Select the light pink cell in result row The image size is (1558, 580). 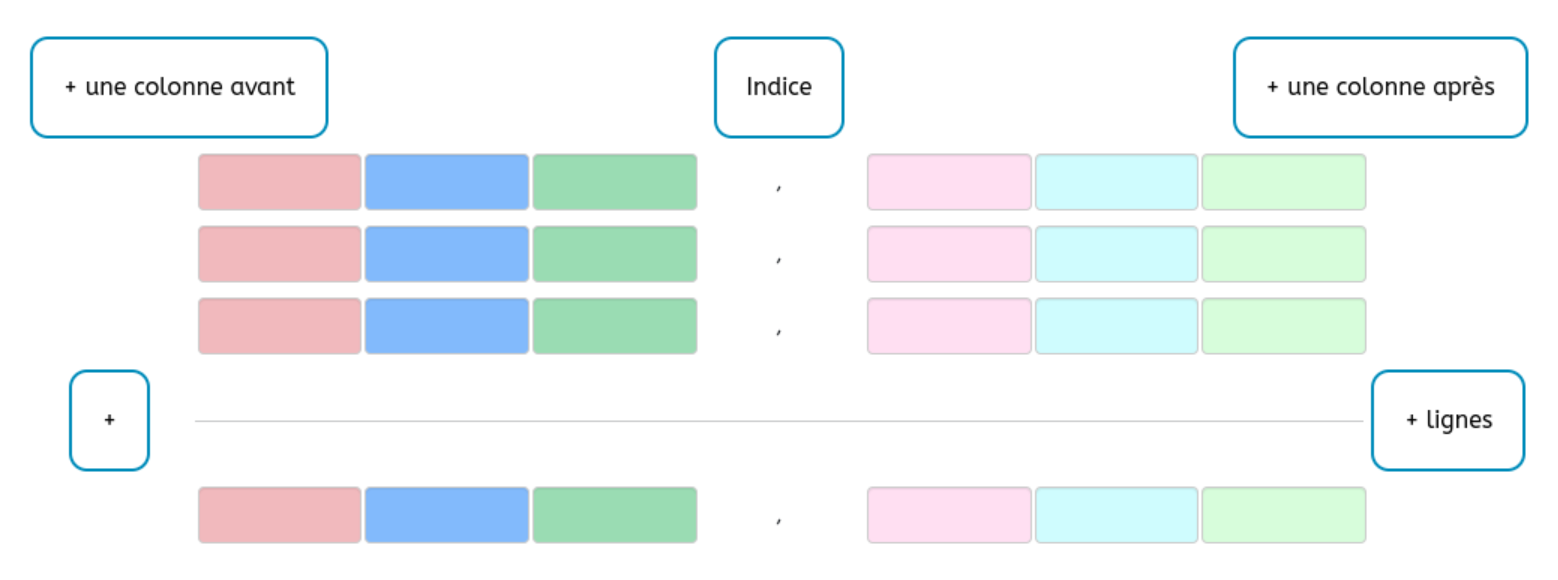point(949,515)
